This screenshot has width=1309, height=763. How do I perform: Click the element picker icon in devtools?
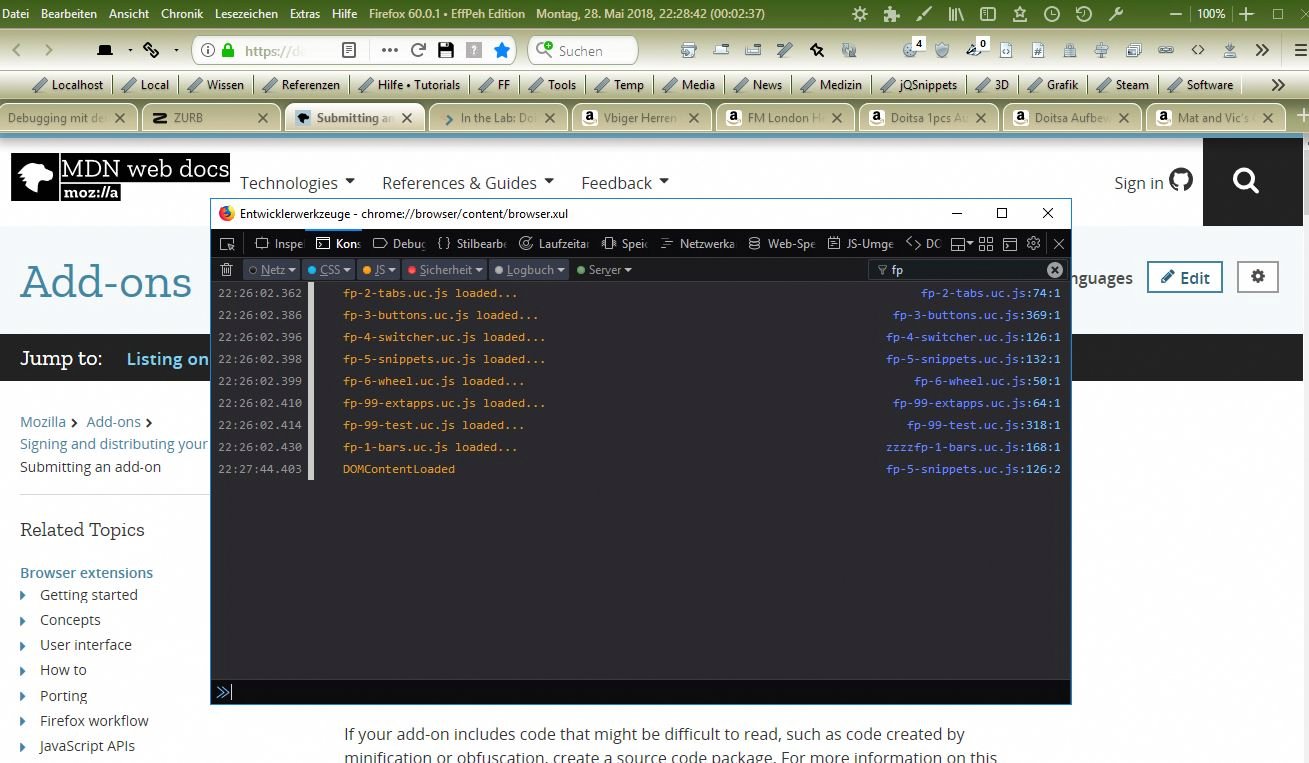(x=227, y=244)
